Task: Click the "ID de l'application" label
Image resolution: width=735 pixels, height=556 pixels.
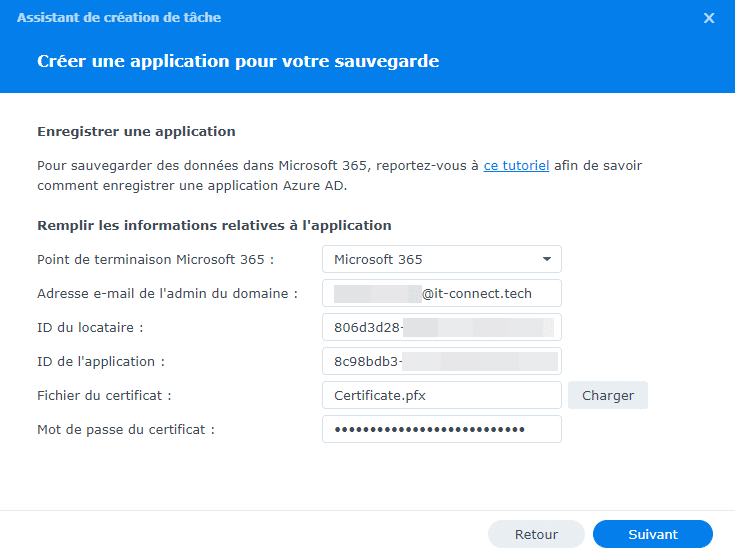Action: coord(101,361)
